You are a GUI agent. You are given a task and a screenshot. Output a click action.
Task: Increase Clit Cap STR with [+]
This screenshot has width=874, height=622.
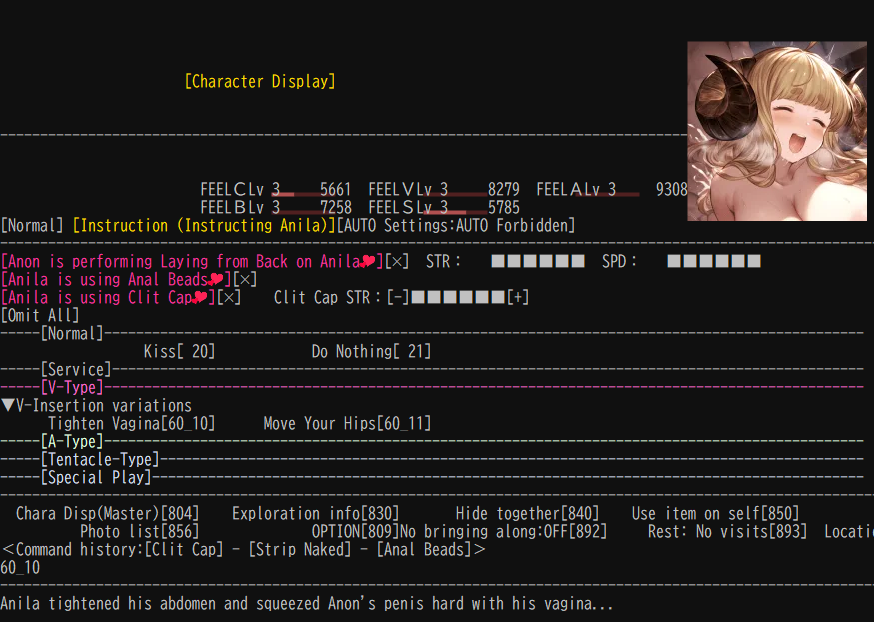click(518, 297)
